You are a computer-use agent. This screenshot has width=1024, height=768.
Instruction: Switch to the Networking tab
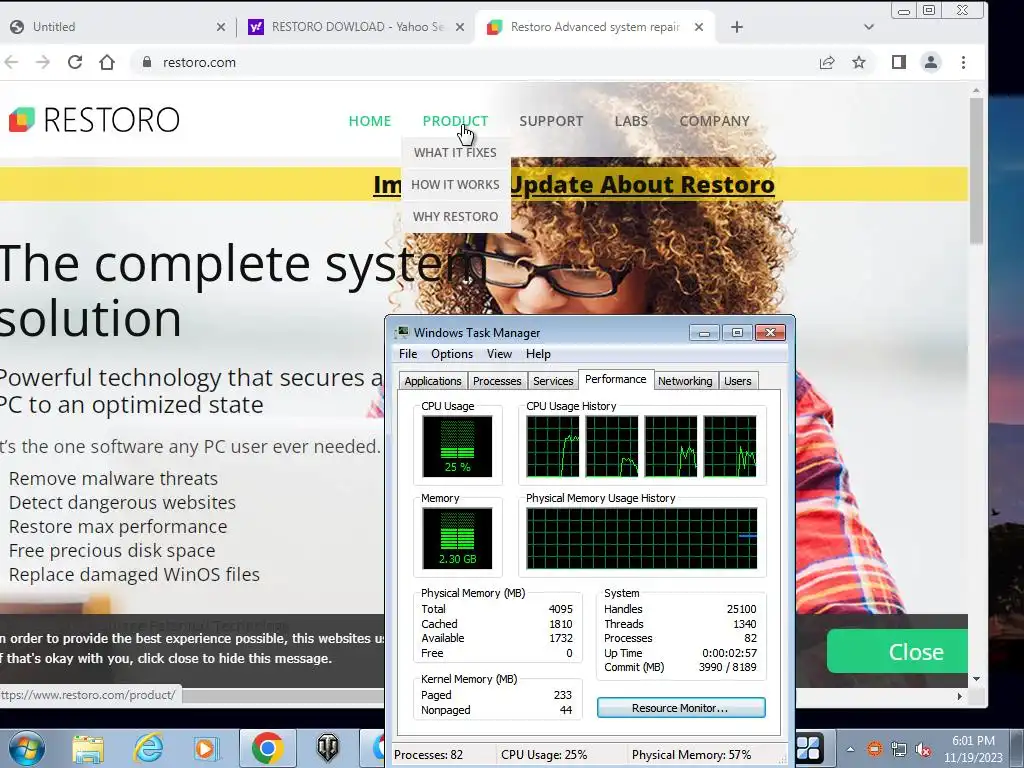tap(685, 381)
